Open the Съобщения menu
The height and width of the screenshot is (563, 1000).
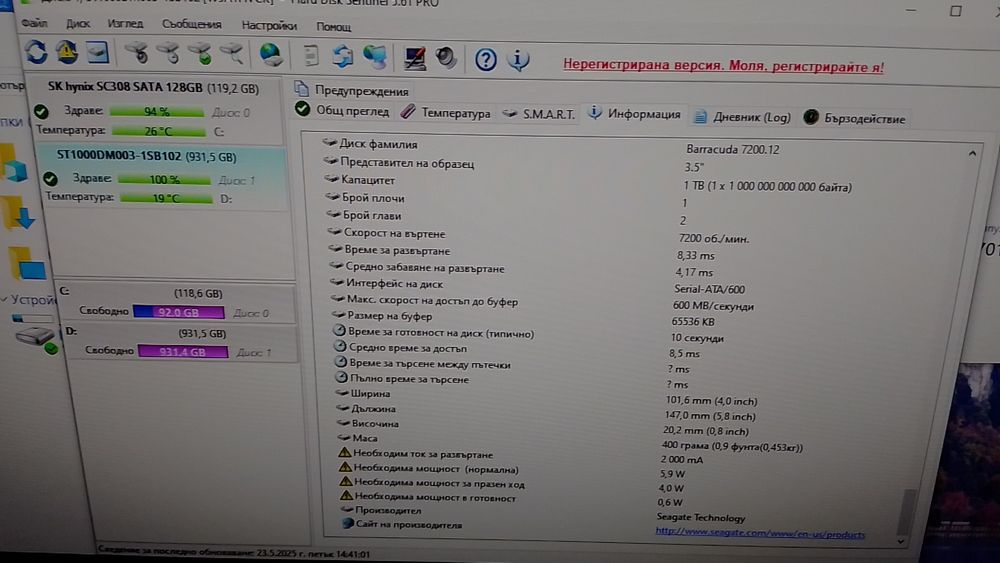(191, 24)
